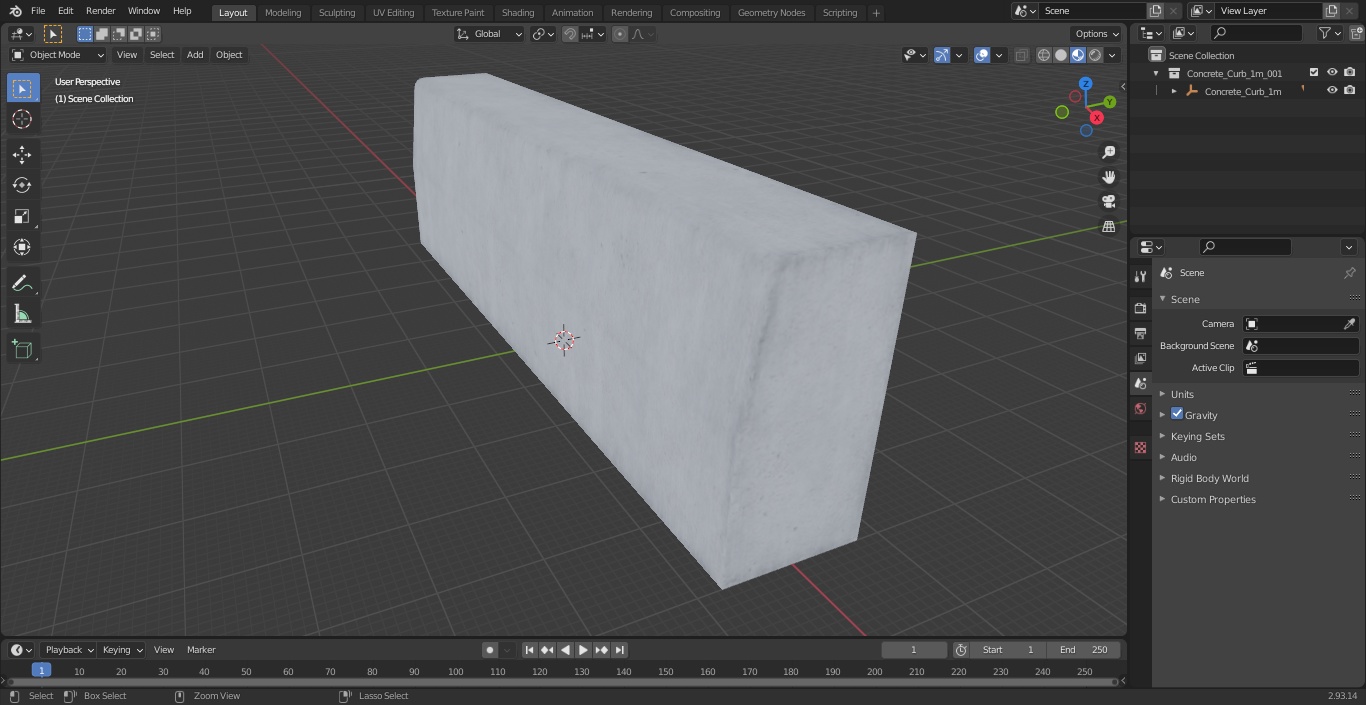
Task: Switch to wireframe viewport shading
Action: point(1043,55)
